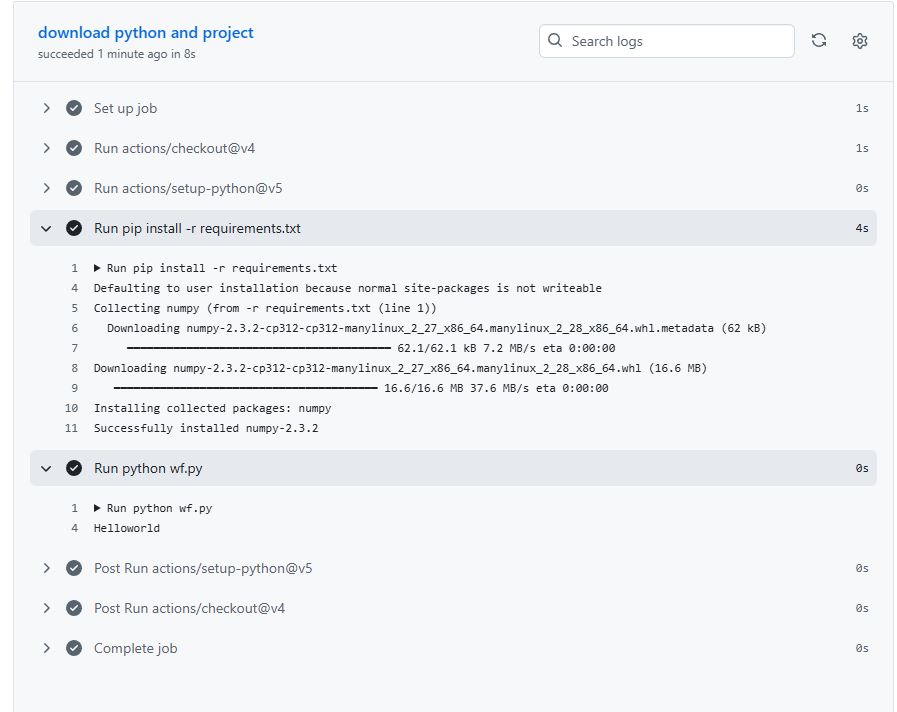Open the 'download python and project' job title
This screenshot has width=897, height=712.
tap(146, 33)
